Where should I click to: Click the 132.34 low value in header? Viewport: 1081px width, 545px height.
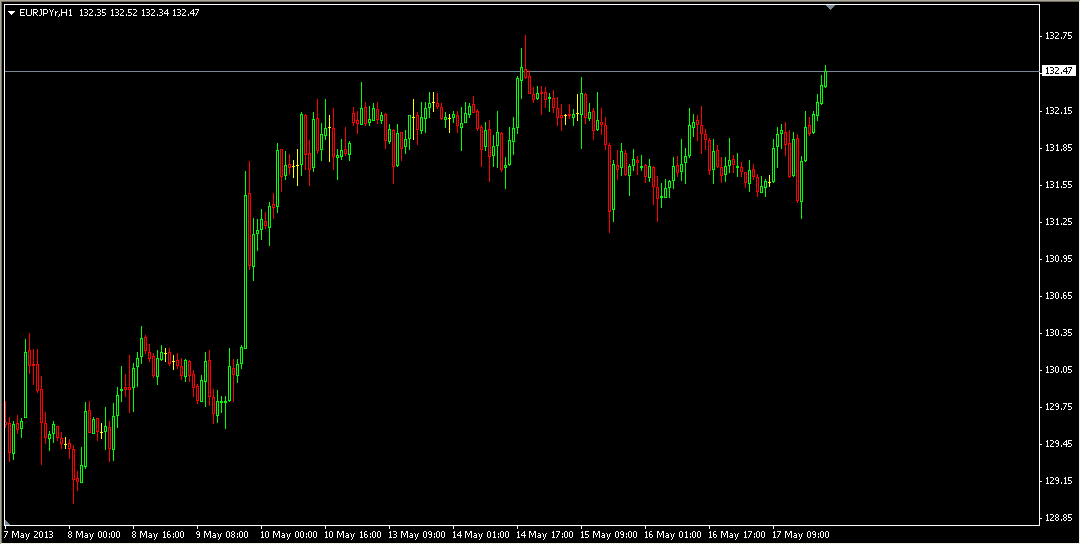[154, 12]
